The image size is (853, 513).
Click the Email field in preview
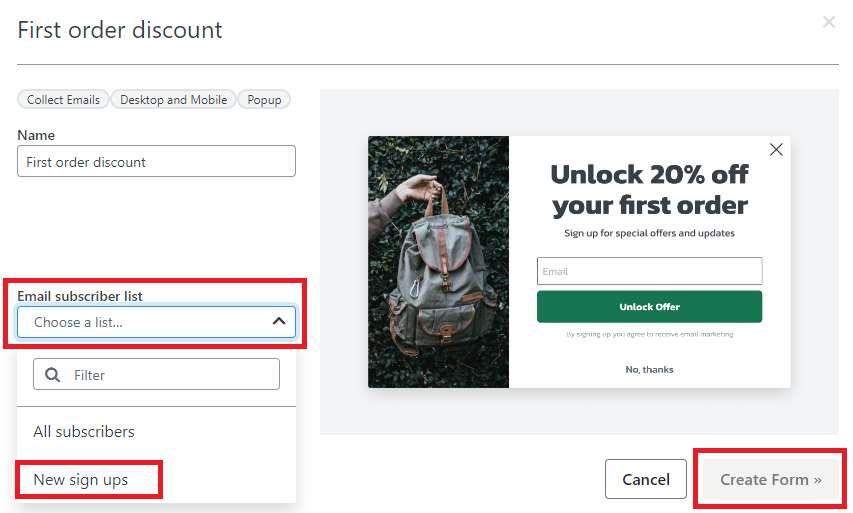(x=649, y=271)
